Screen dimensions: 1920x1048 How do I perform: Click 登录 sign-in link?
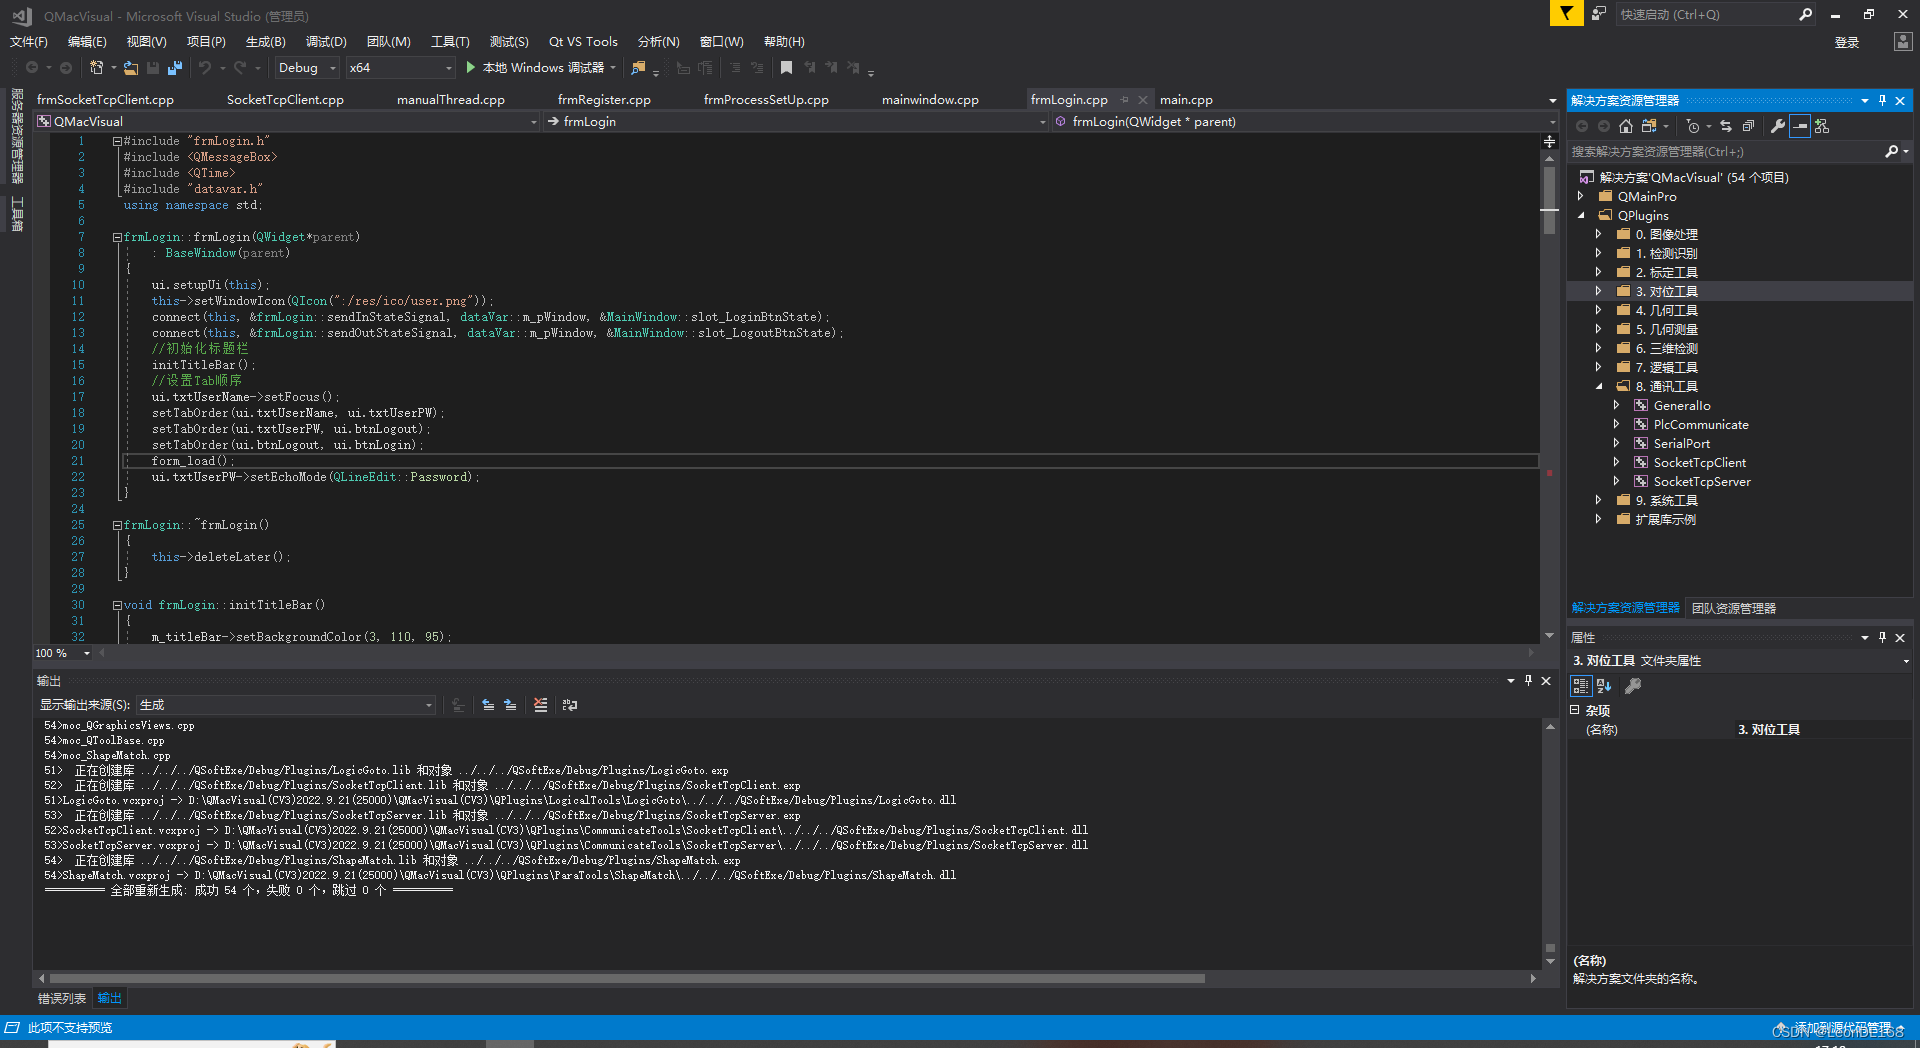click(x=1847, y=42)
